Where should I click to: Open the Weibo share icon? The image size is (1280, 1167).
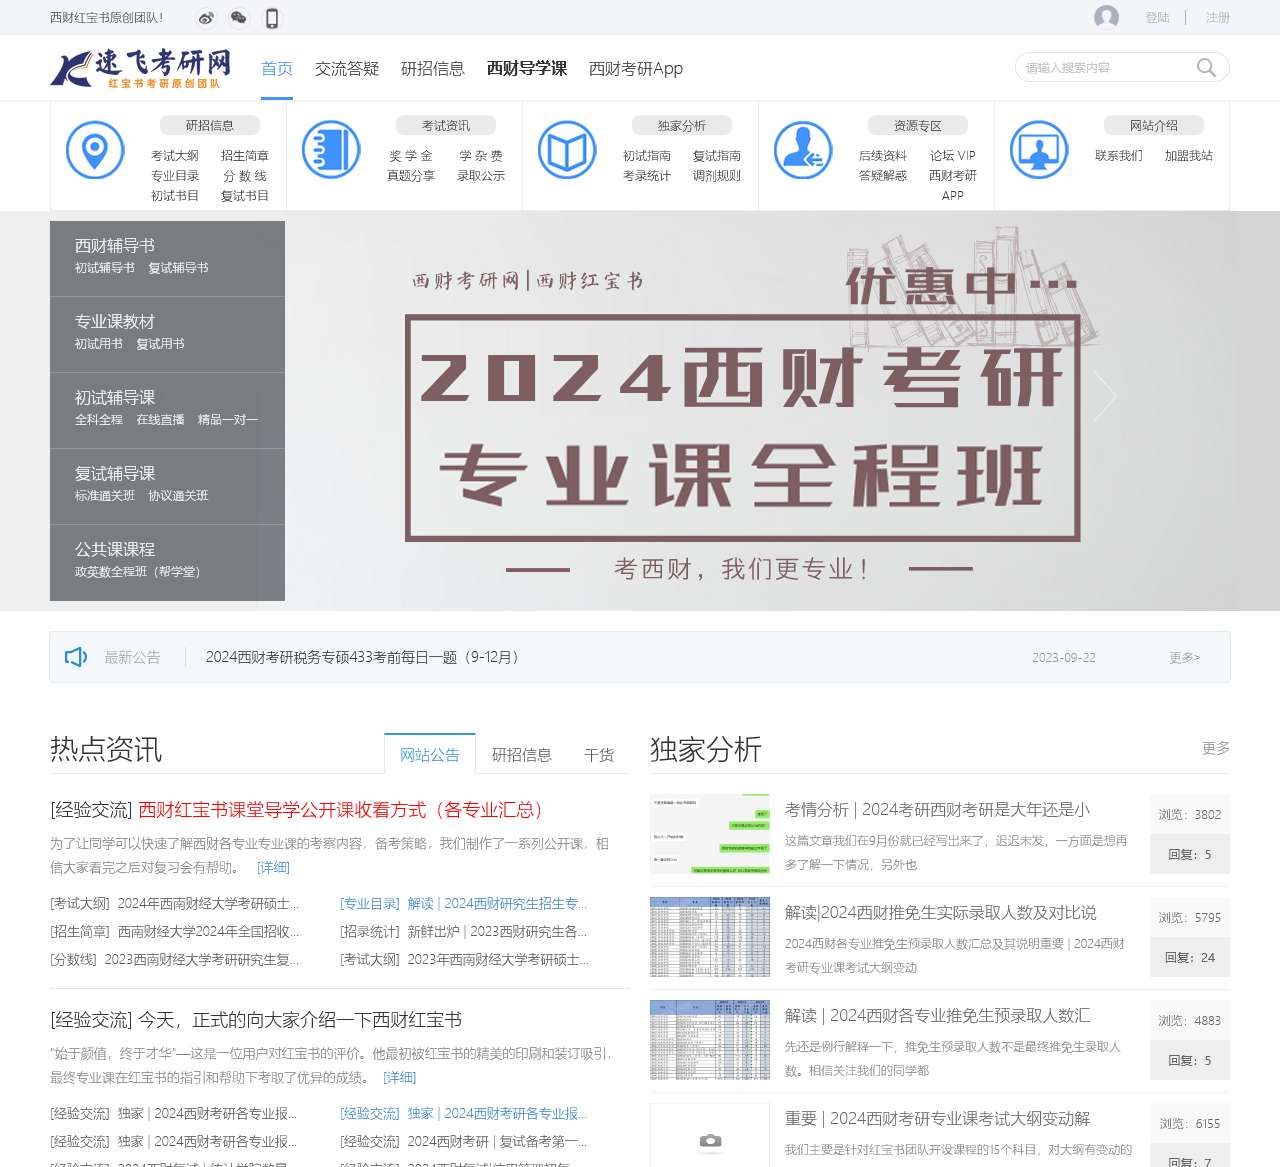(x=206, y=17)
